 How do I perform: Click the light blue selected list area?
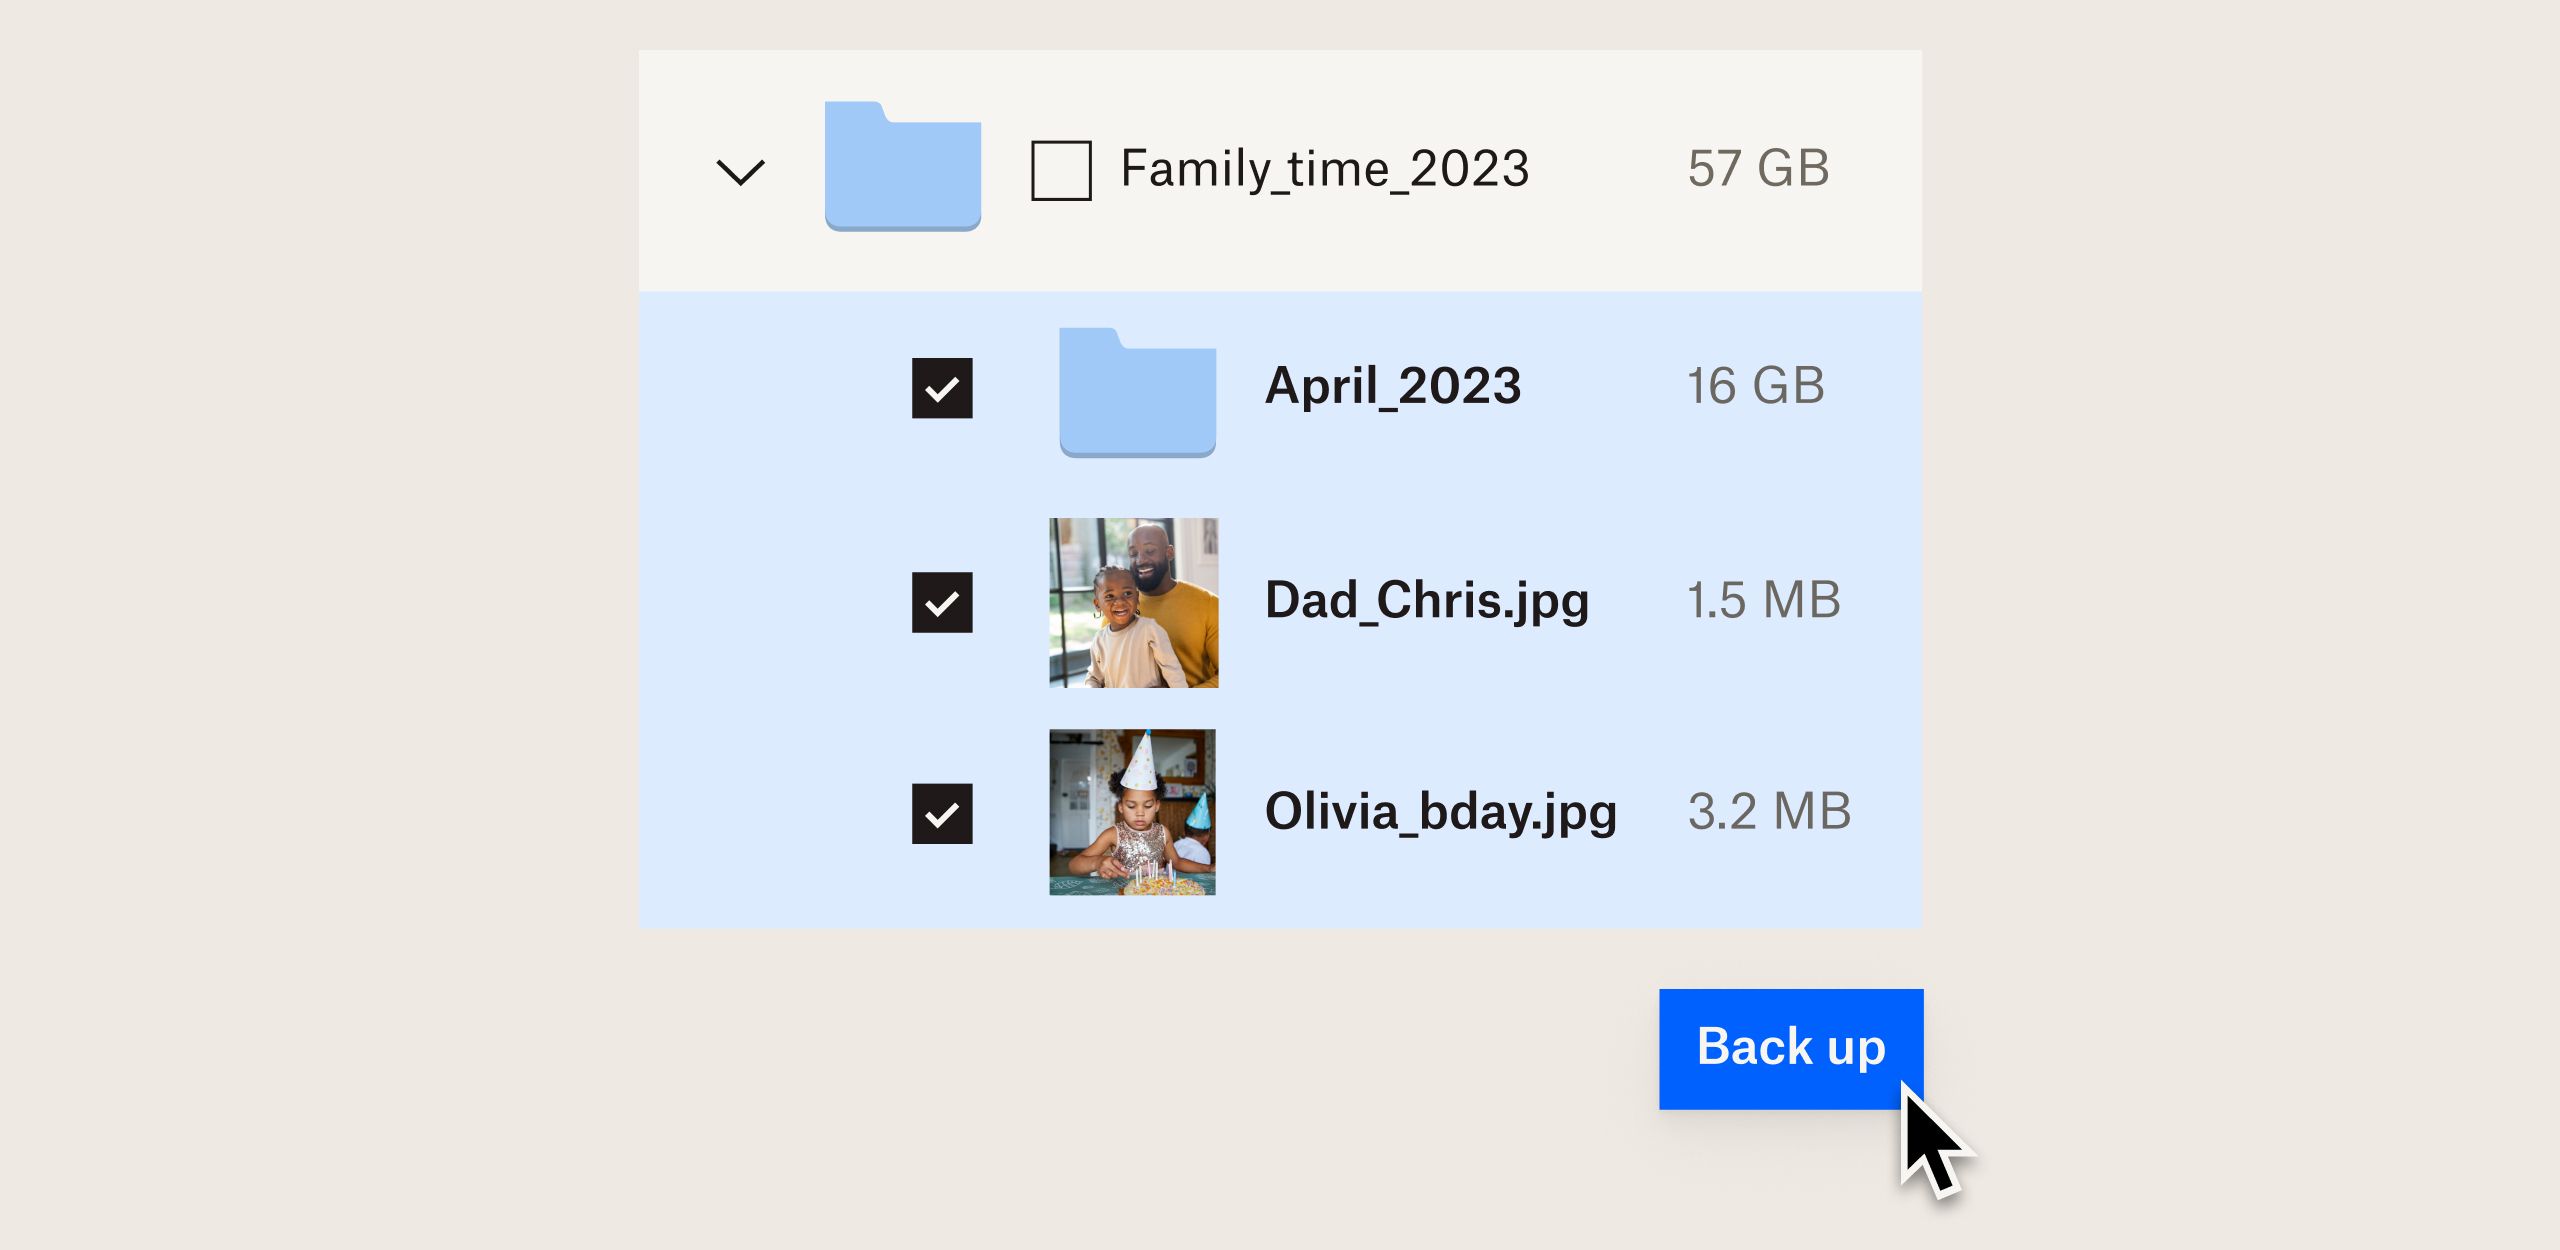[x=1280, y=610]
